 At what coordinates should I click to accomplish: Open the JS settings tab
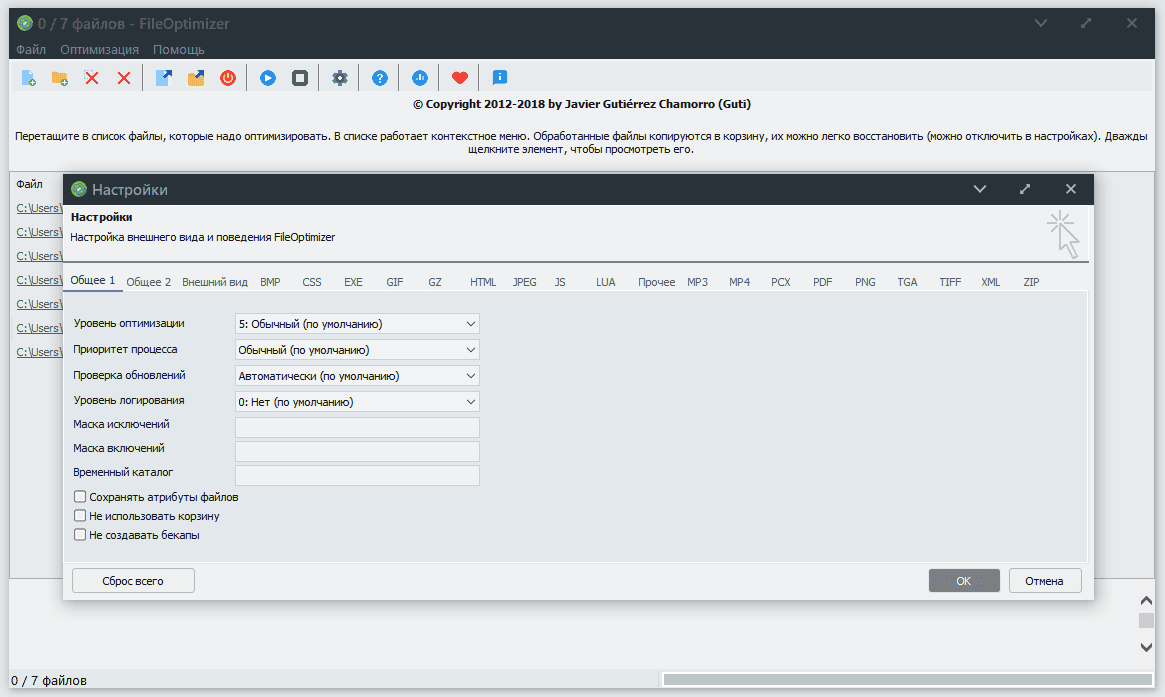coord(560,282)
